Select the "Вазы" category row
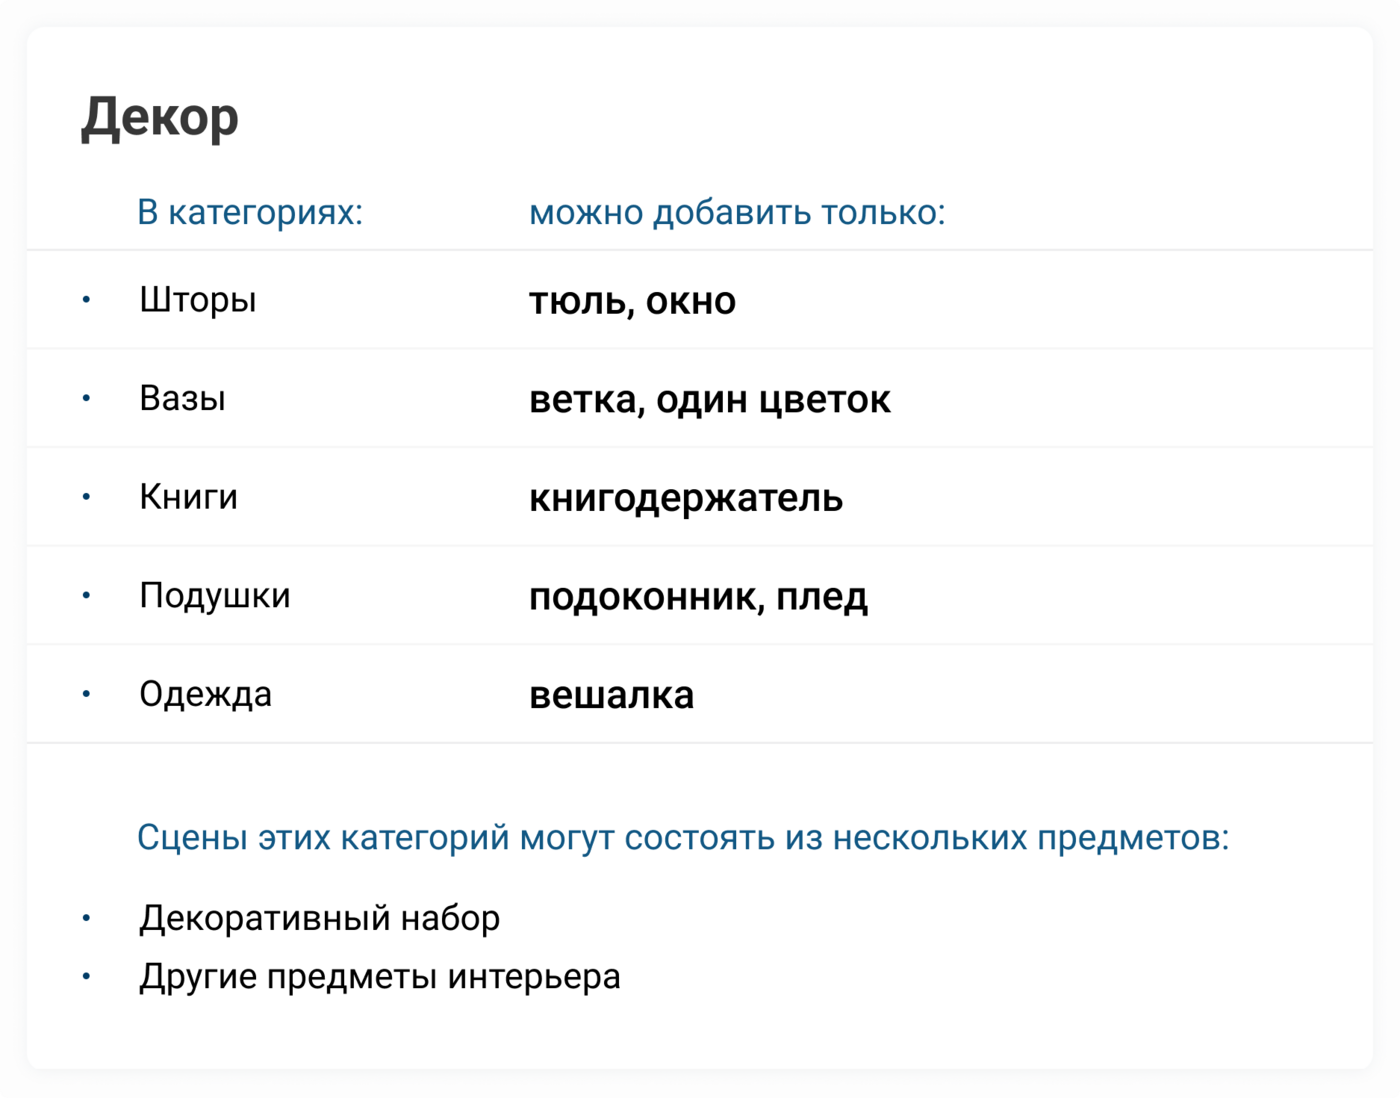The height and width of the screenshot is (1098, 1400). [x=182, y=398]
